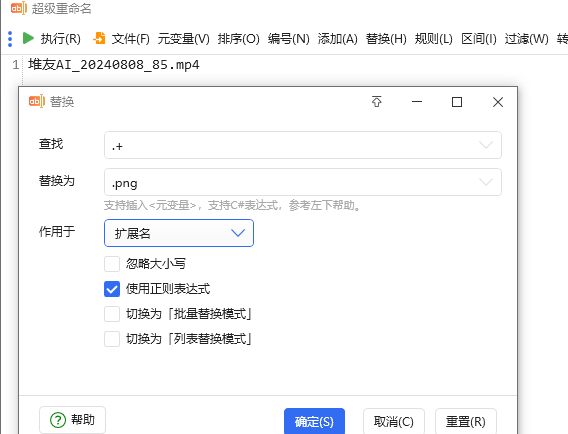
Task: Click the 重置(R) reset button
Action: point(465,421)
